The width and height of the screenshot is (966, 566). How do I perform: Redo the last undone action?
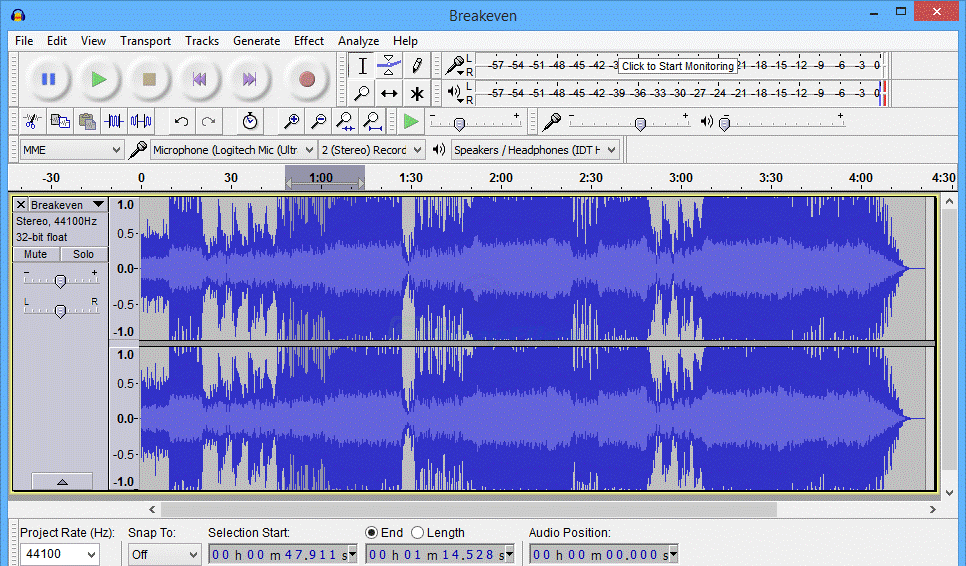coord(208,121)
